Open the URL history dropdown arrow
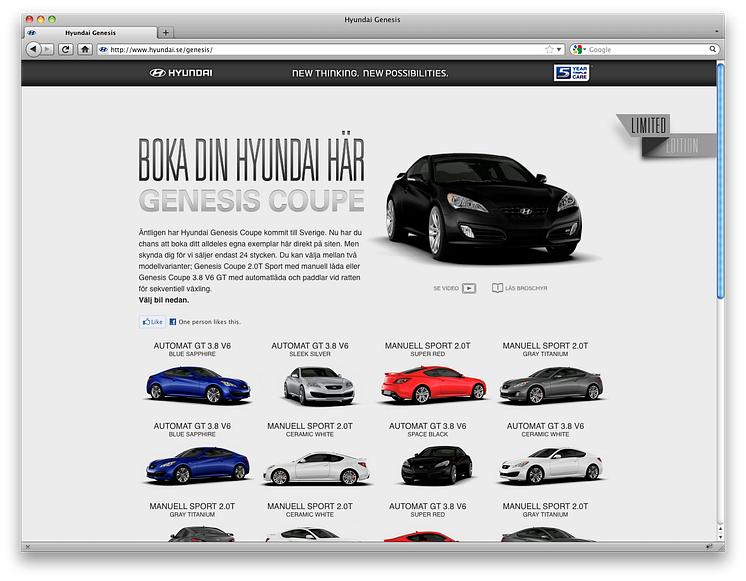The height and width of the screenshot is (581, 746). click(x=559, y=49)
